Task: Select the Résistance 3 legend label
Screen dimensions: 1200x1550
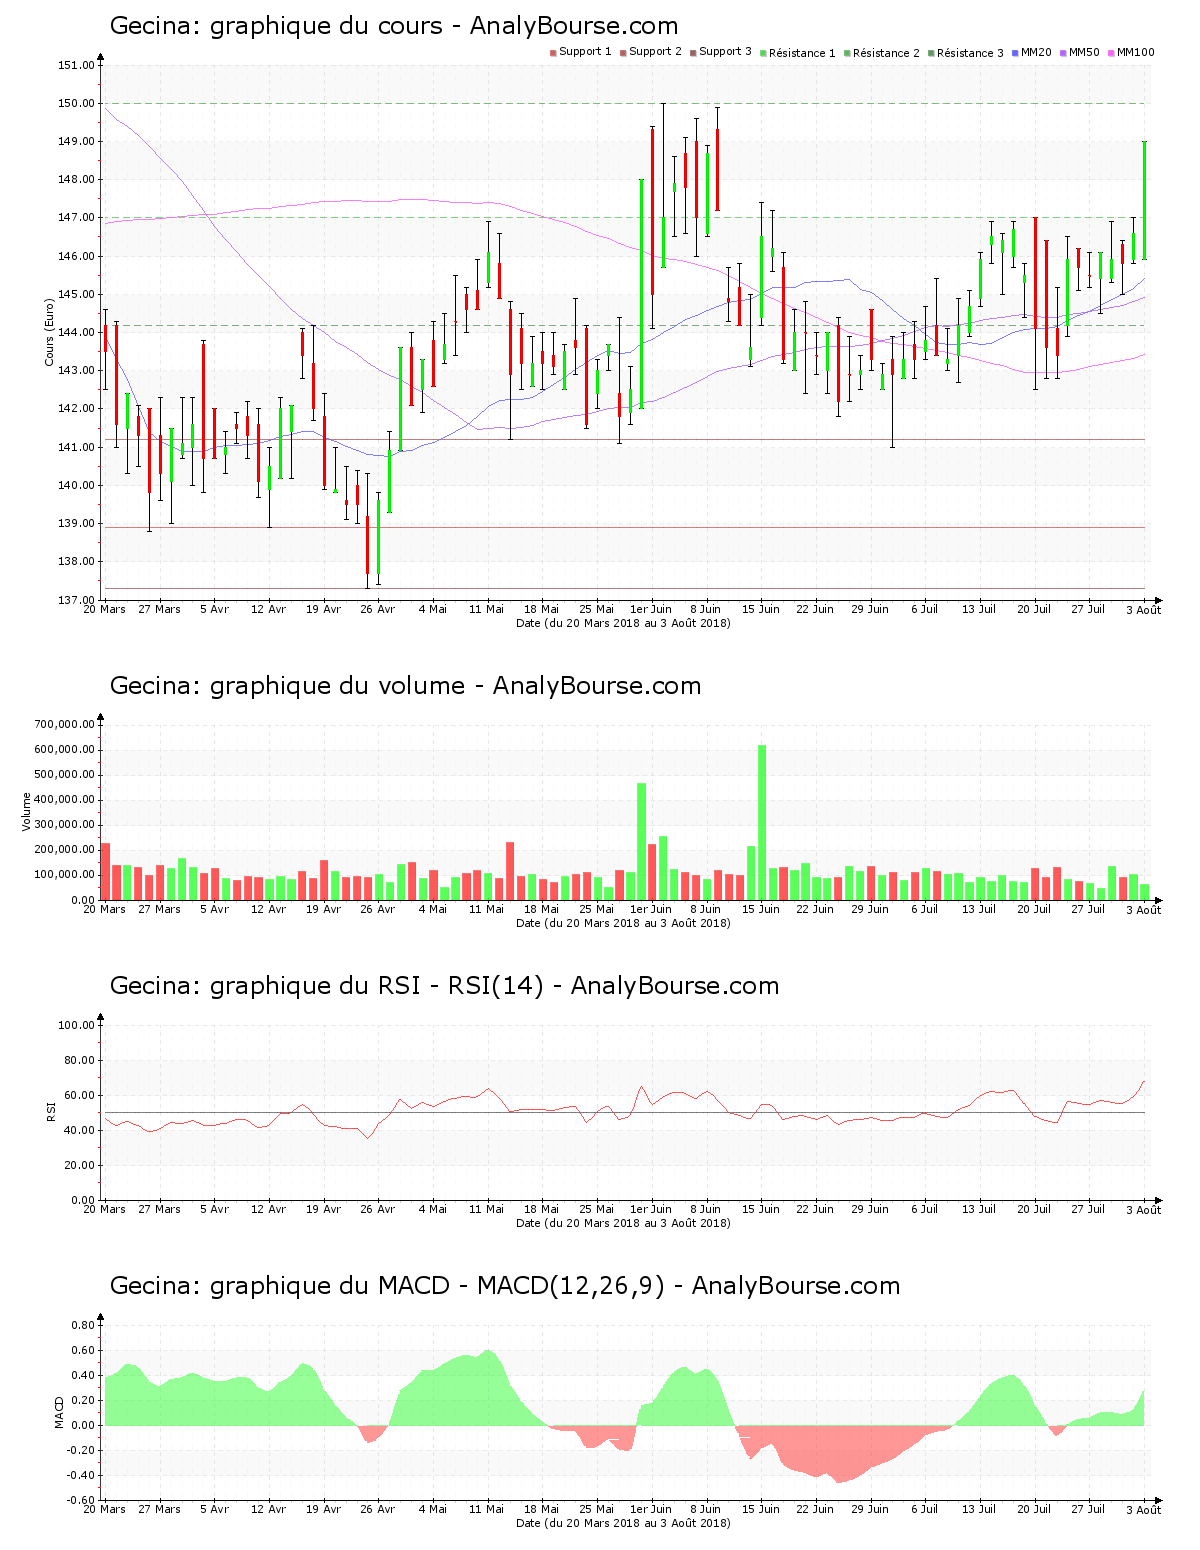Action: pos(970,53)
